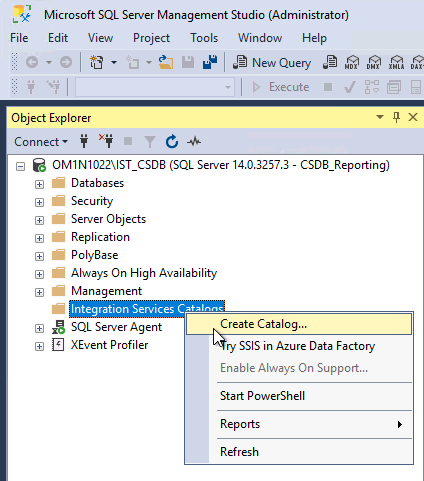This screenshot has width=424, height=481.
Task: Click the DAX query icon
Action: [x=417, y=62]
